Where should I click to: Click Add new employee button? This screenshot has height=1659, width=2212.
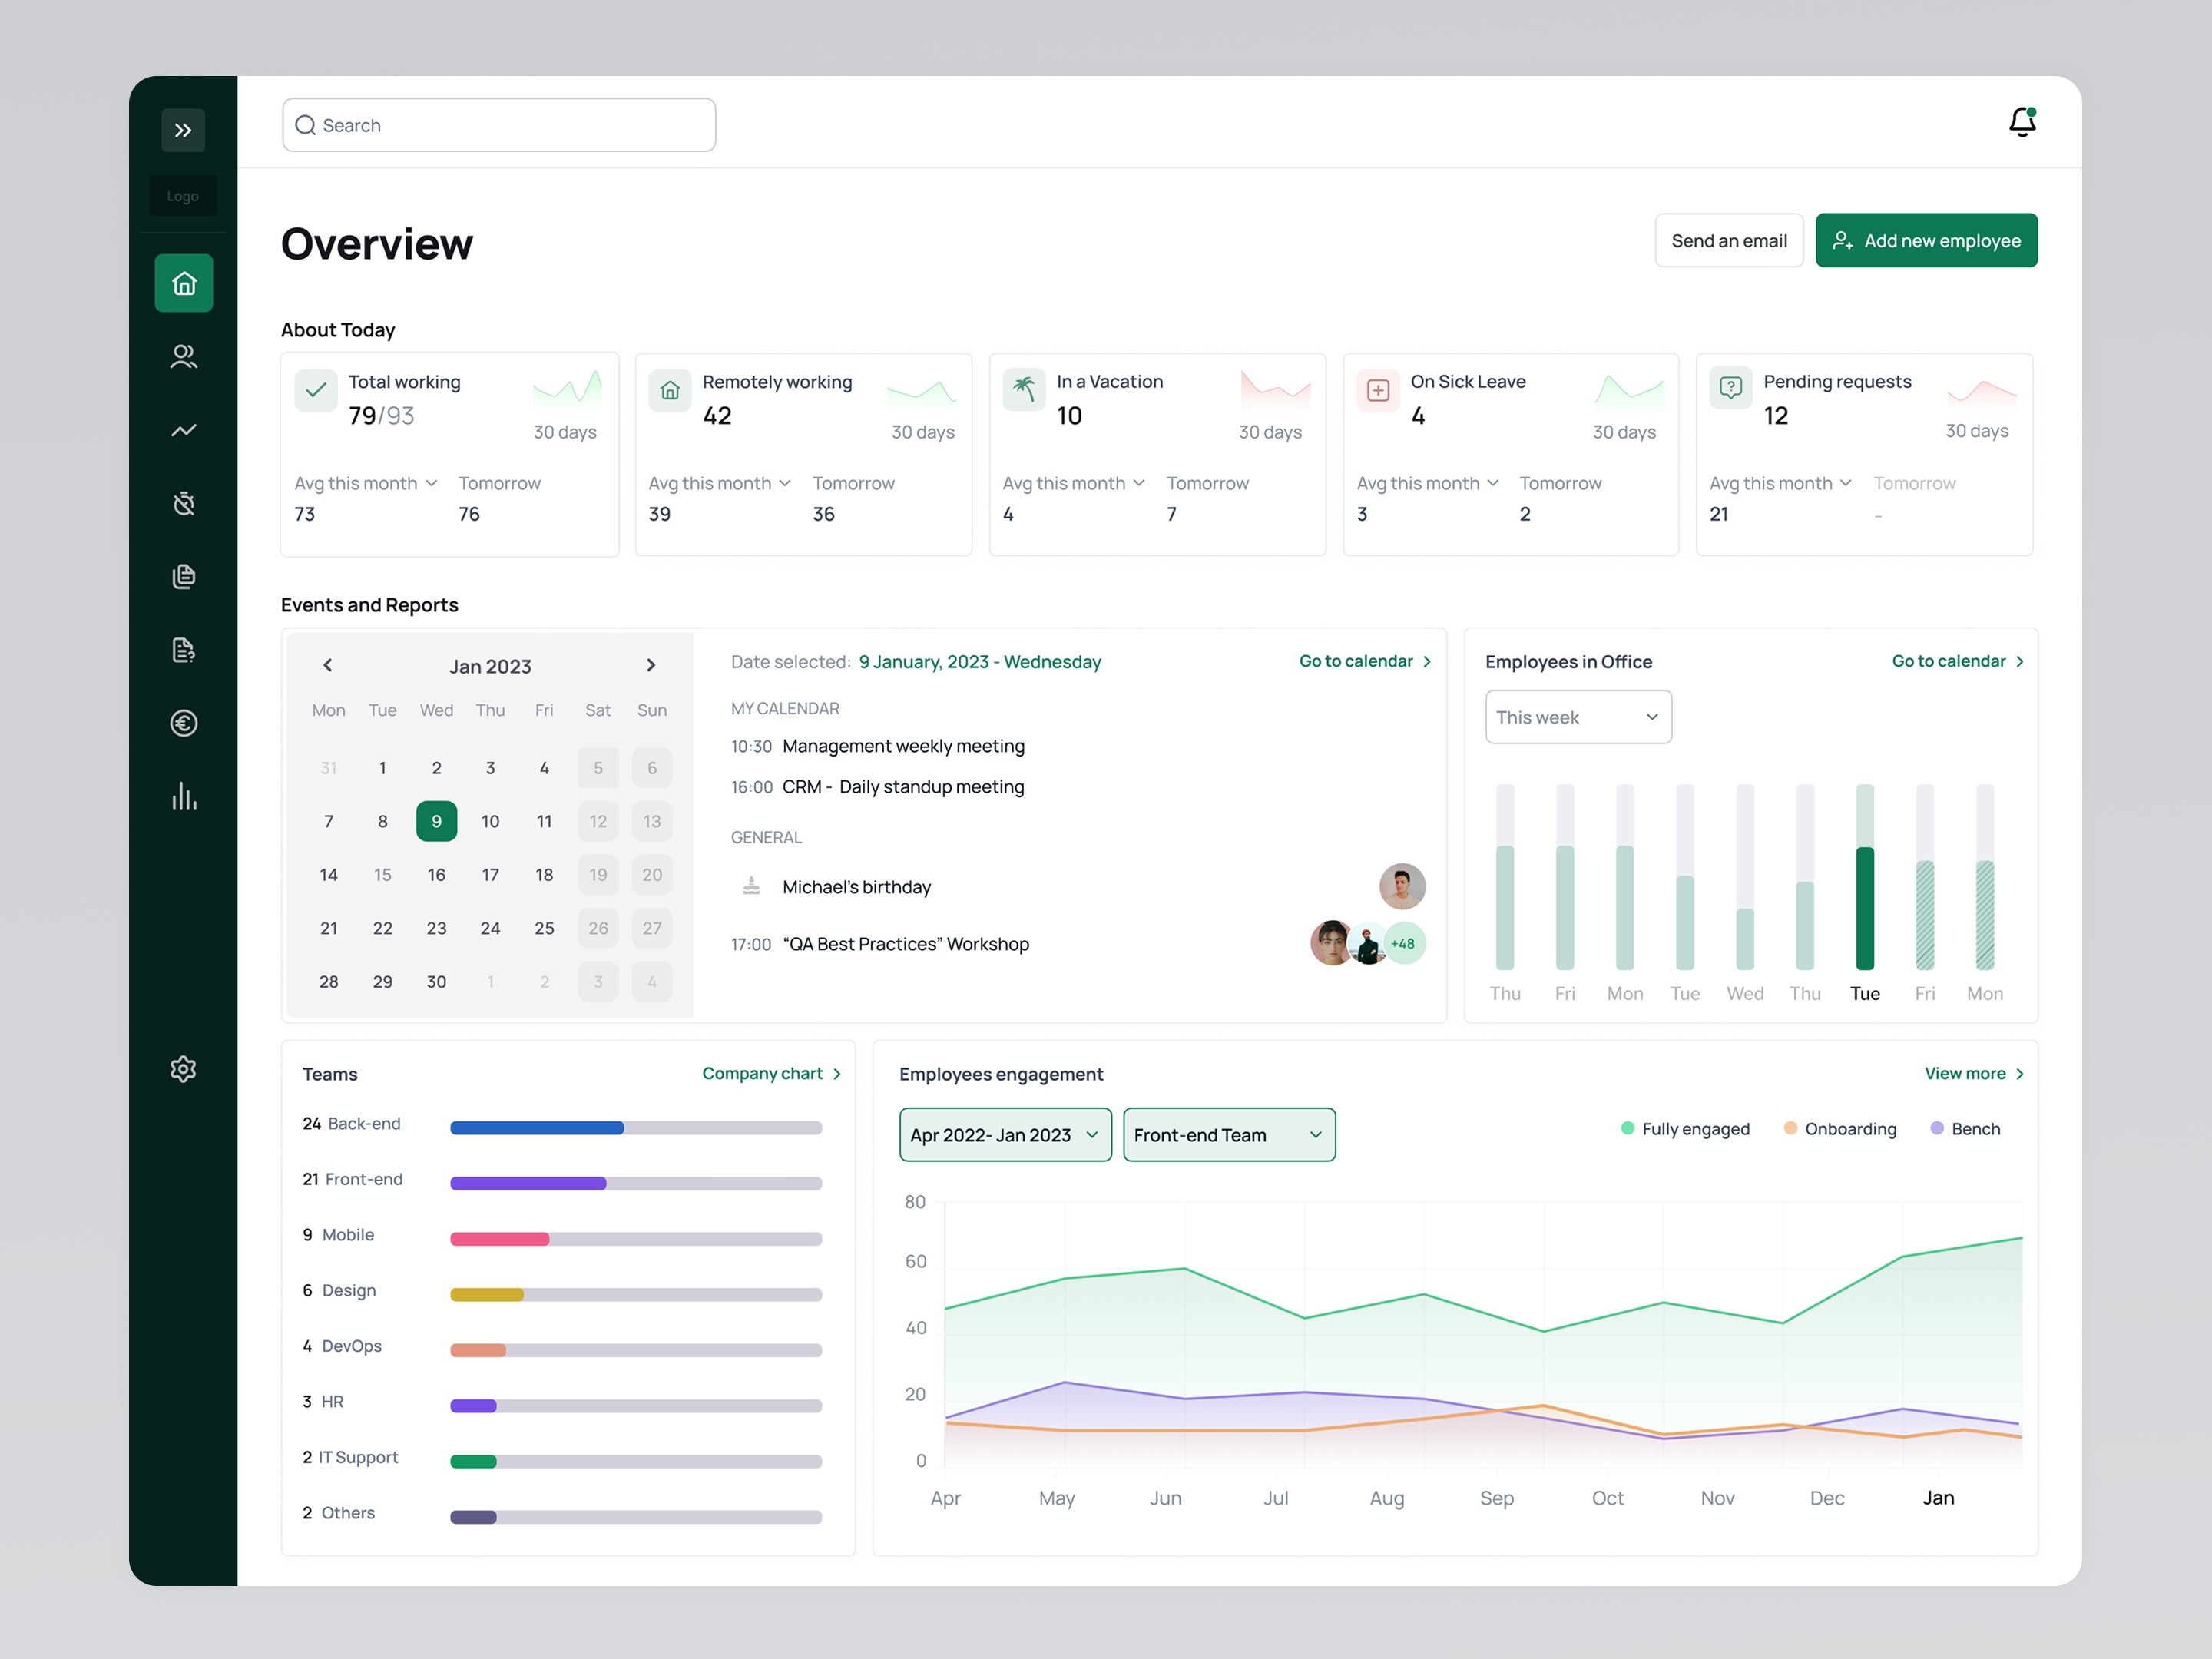pos(1926,241)
